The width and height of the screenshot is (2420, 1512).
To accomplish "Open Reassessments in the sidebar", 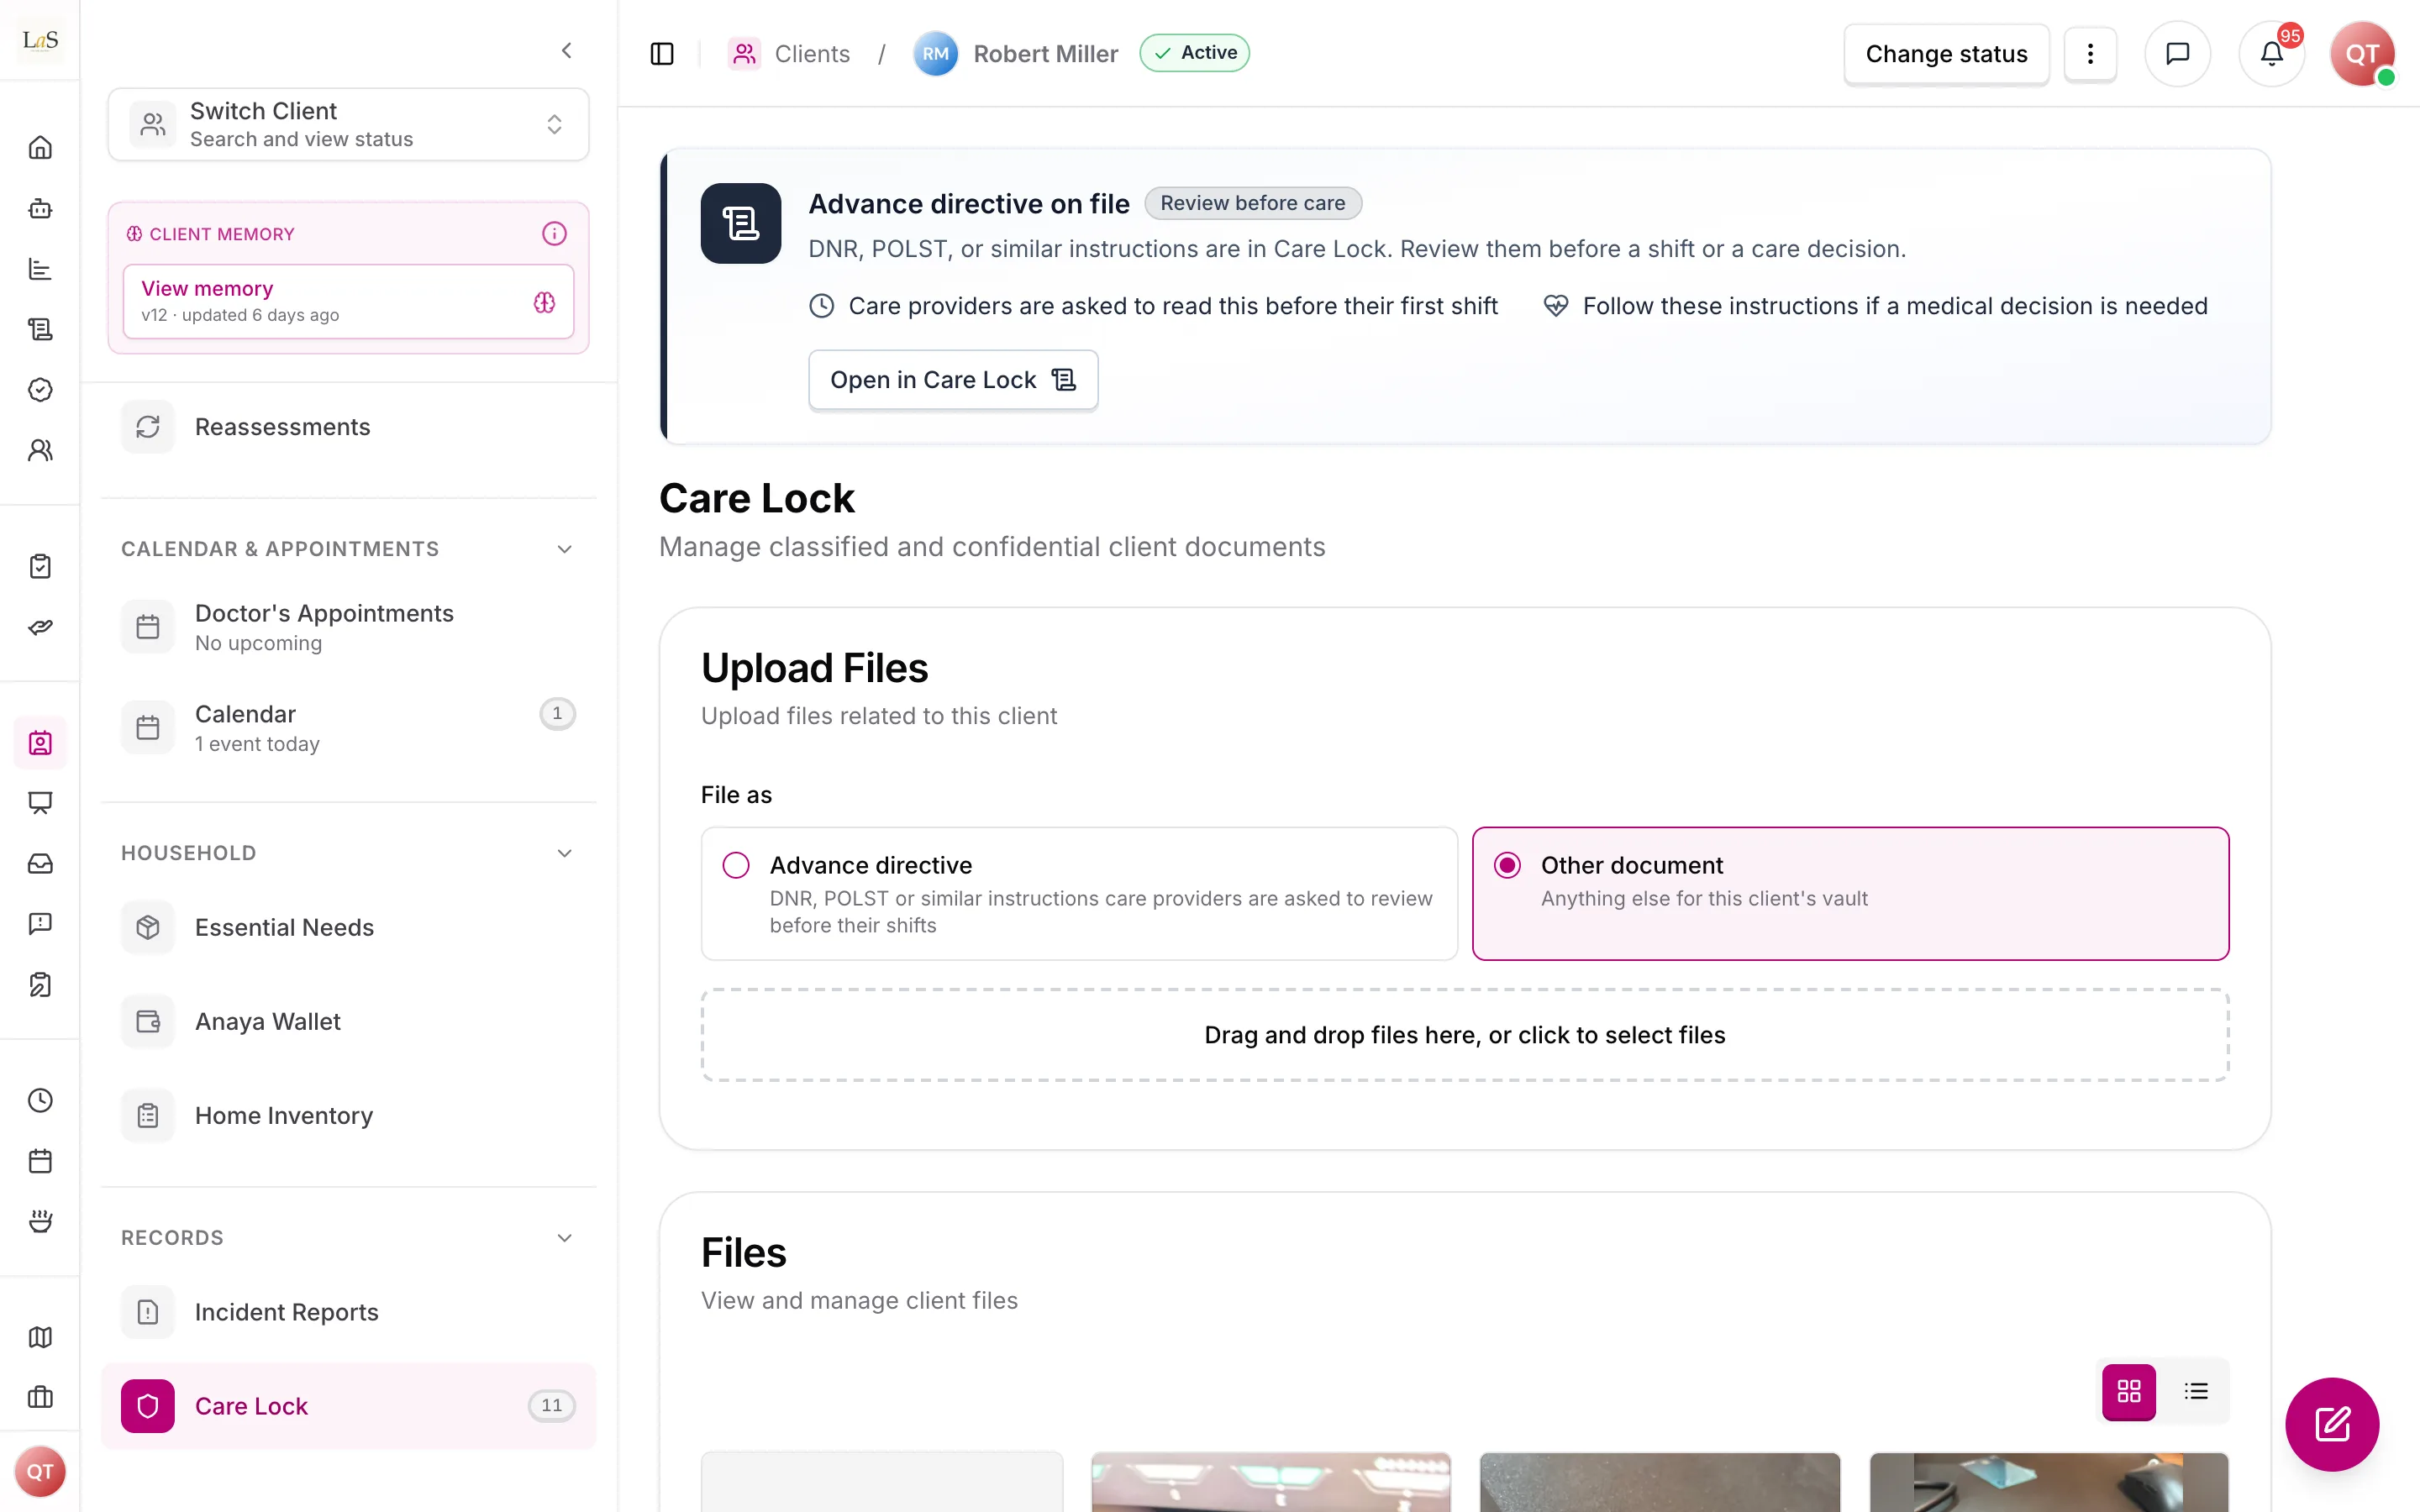I will [x=348, y=427].
